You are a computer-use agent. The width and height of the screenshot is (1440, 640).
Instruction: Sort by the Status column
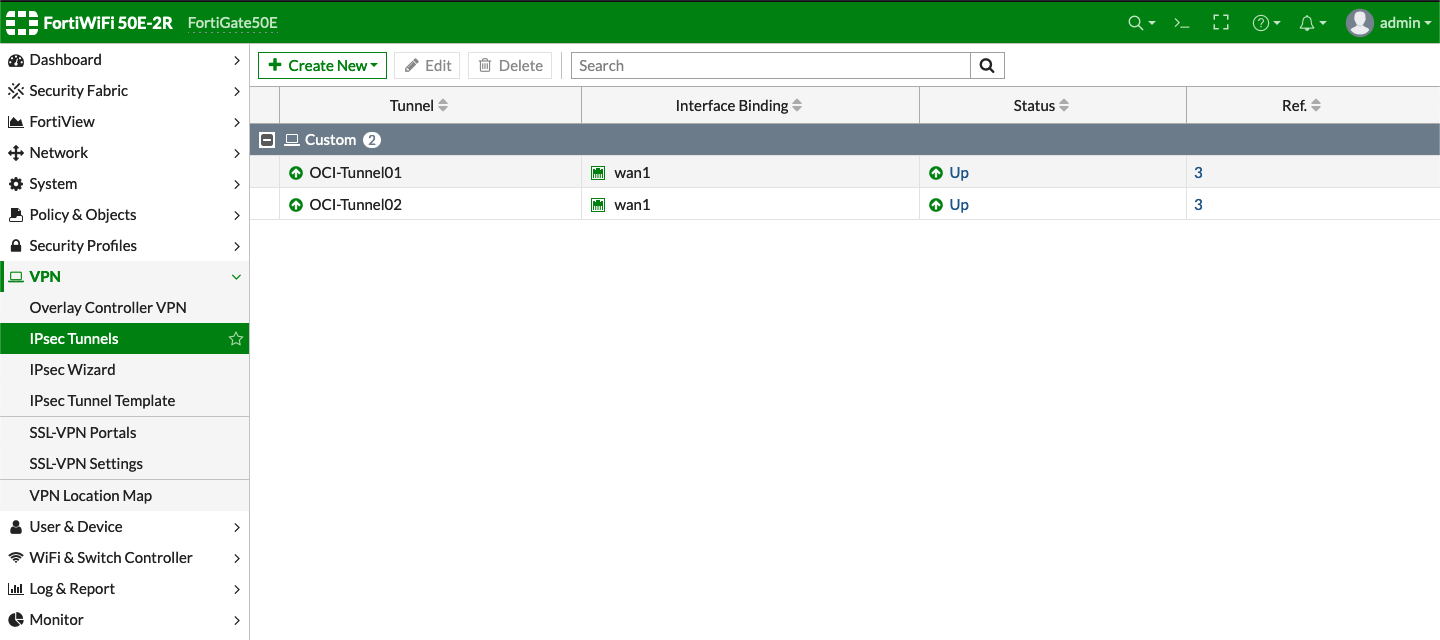(x=1041, y=106)
